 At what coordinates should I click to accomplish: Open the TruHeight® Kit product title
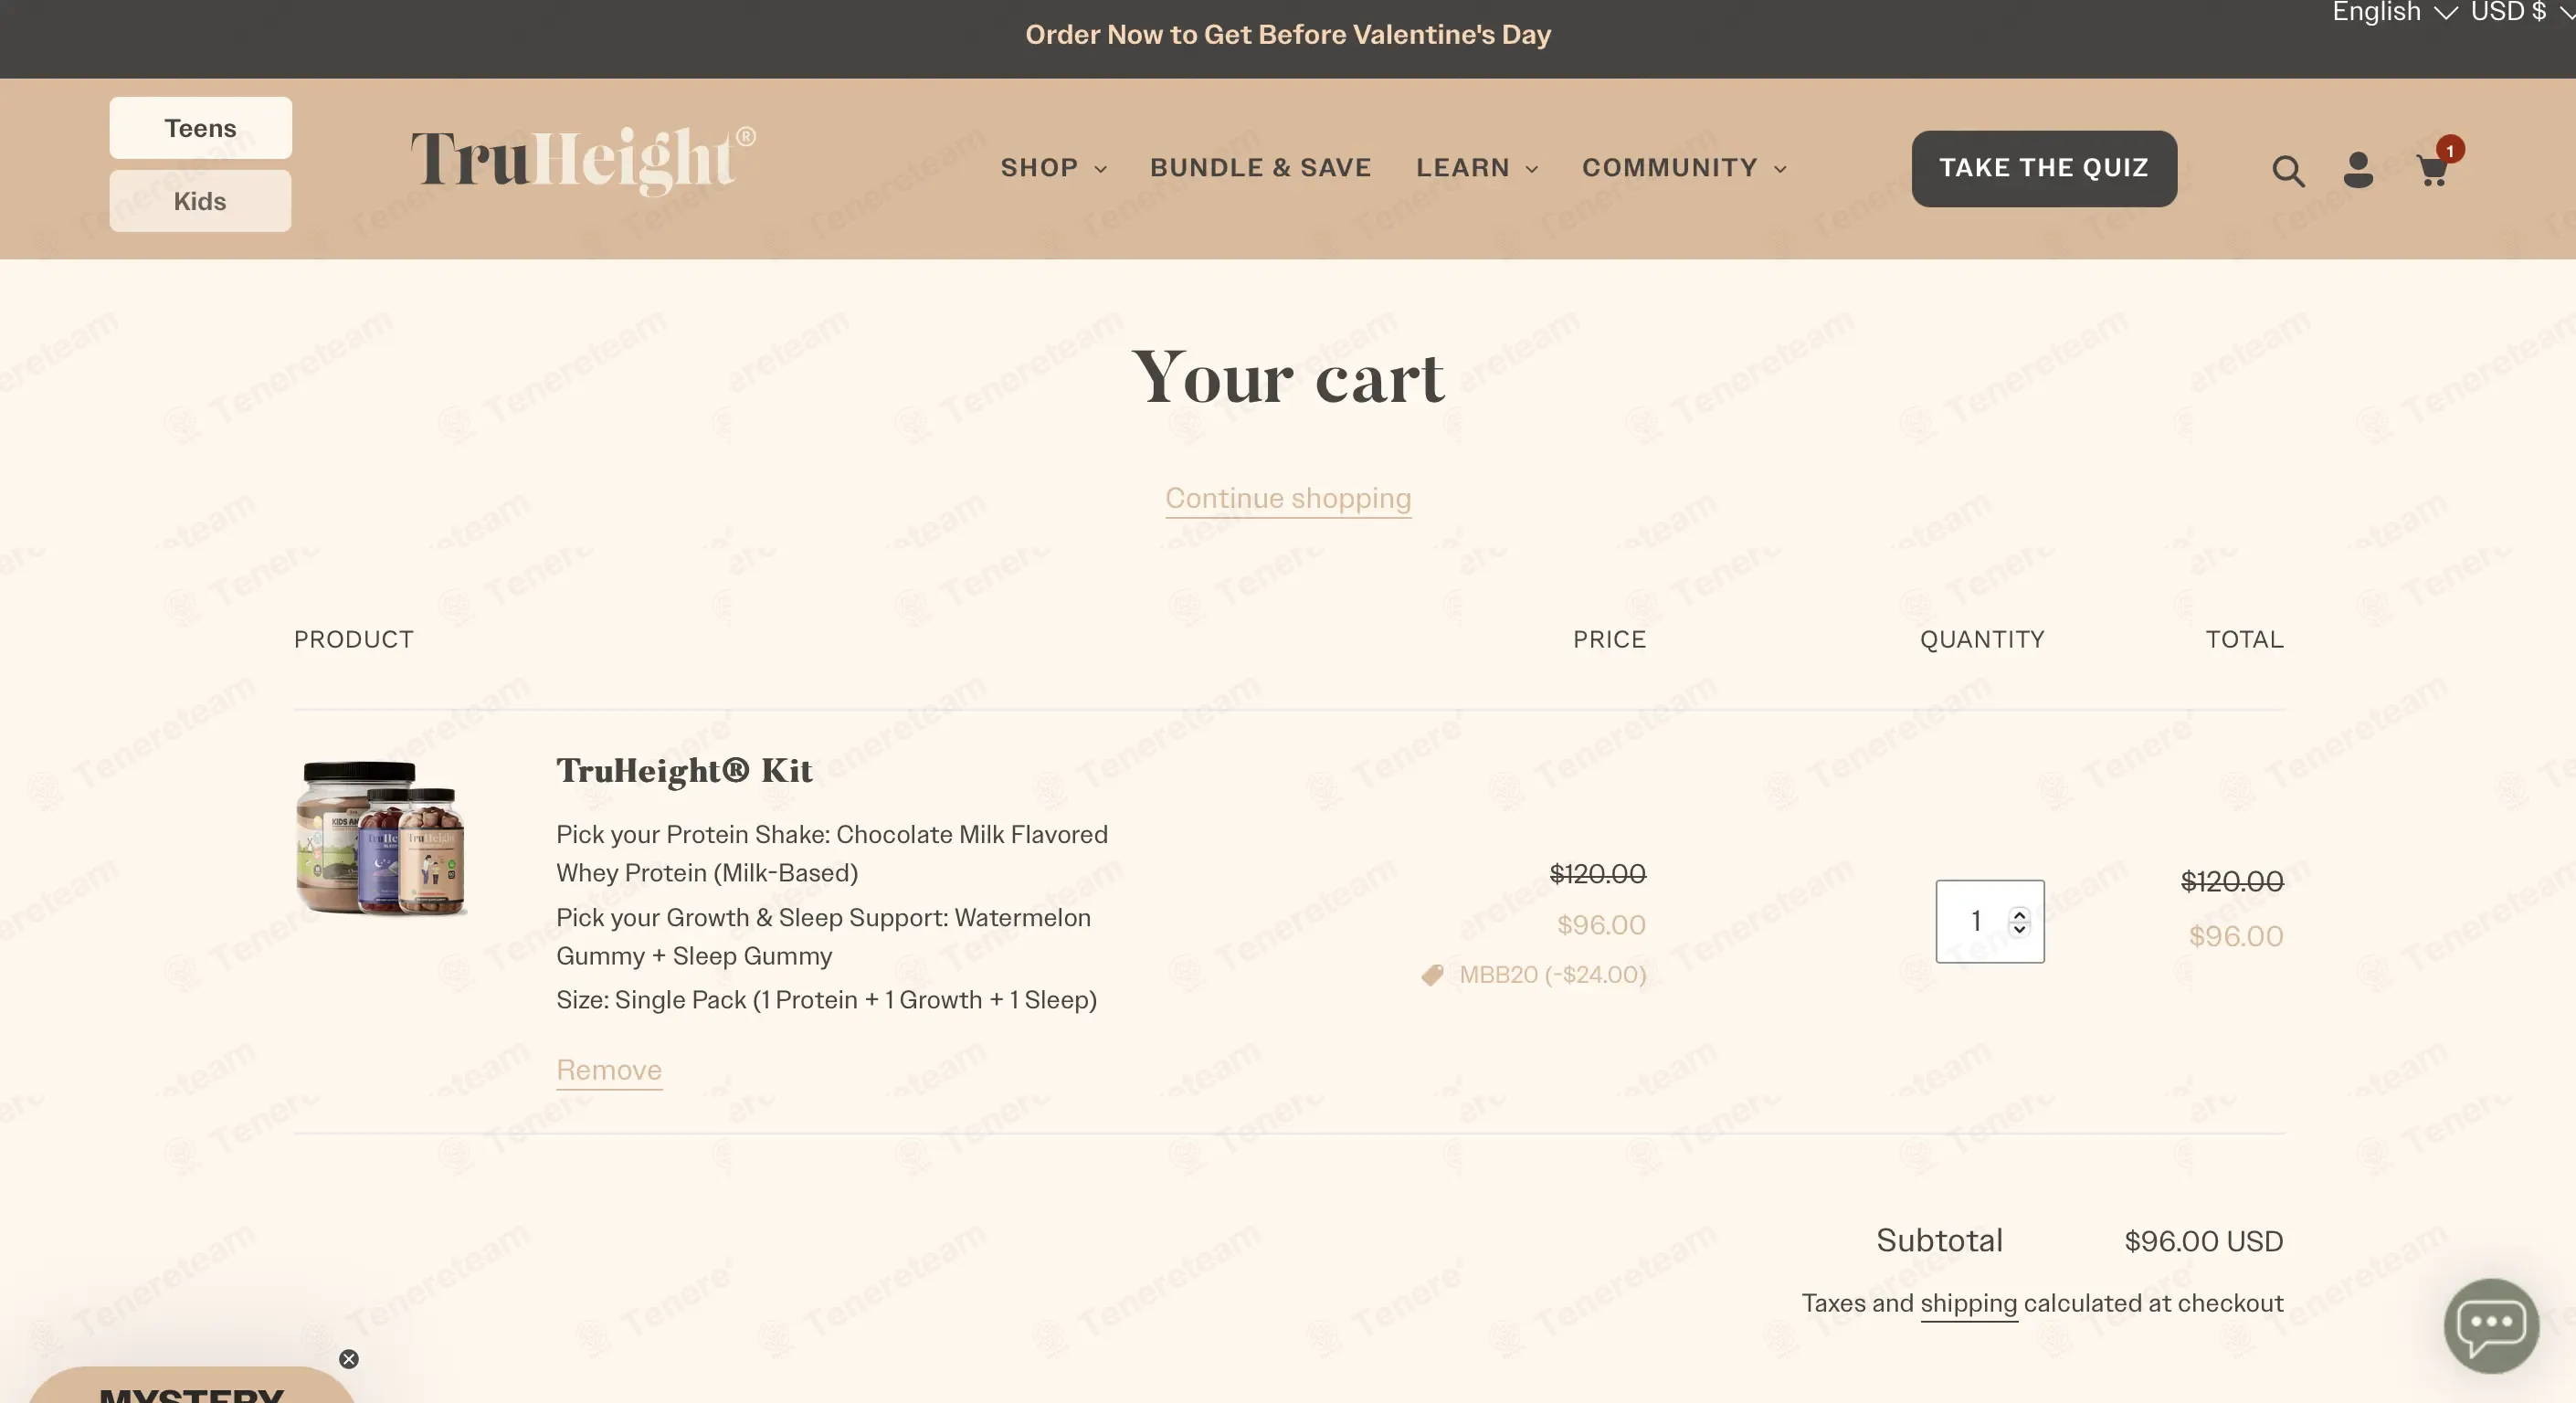tap(684, 770)
